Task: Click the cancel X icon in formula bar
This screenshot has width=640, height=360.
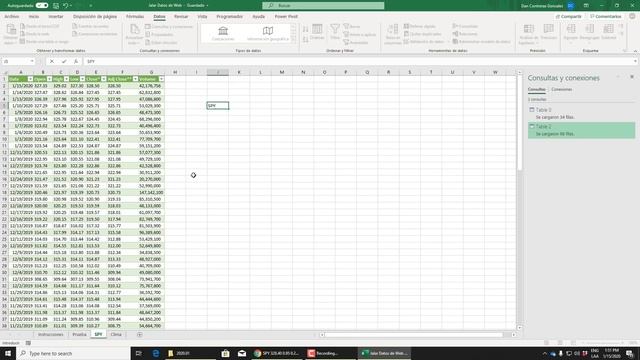Action: [52, 61]
